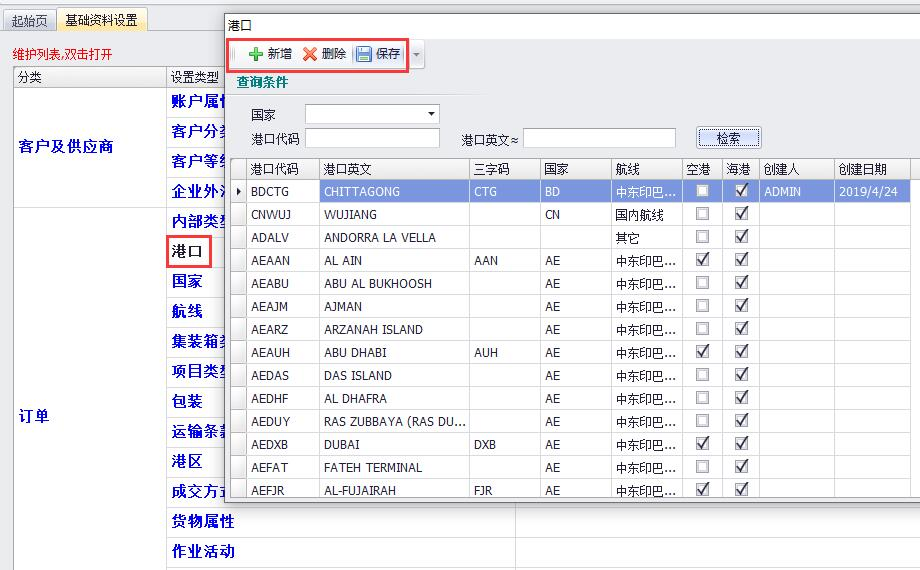Select the AL-FUJAIRAH cell

(x=394, y=490)
